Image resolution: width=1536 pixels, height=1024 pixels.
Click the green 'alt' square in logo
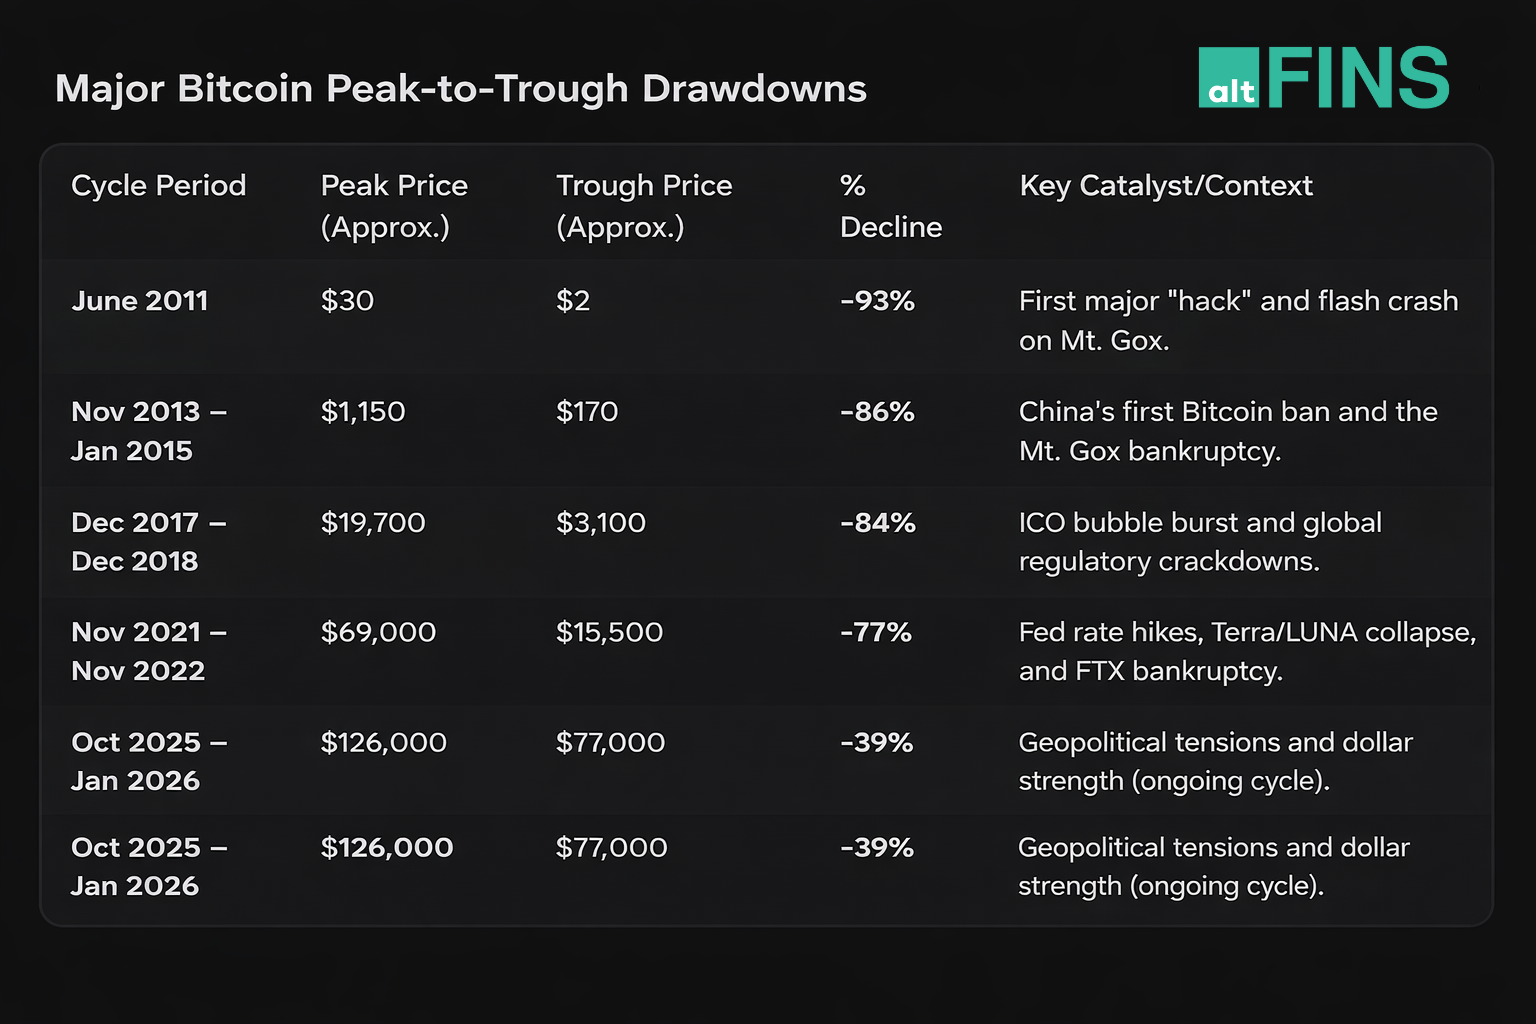pos(1229,78)
